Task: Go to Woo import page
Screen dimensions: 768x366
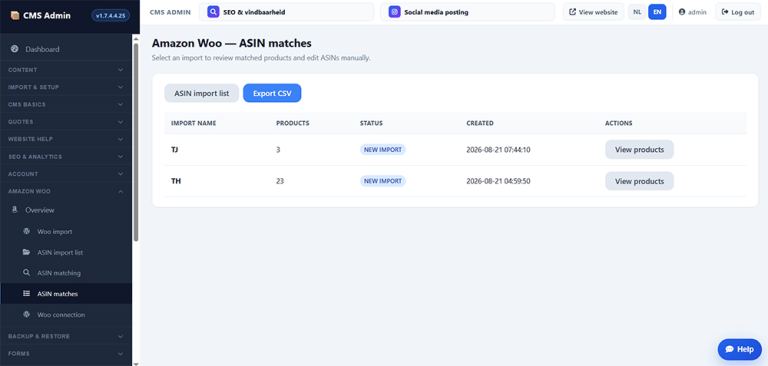Action: pyautogui.click(x=66, y=231)
